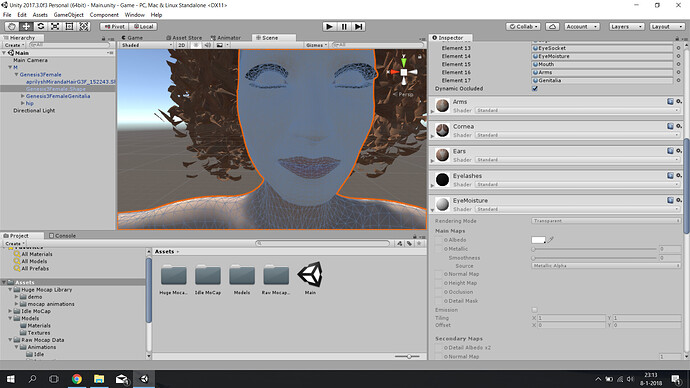Screen dimensions: 690x388
Task: Click Create in Project panel
Action: point(15,243)
